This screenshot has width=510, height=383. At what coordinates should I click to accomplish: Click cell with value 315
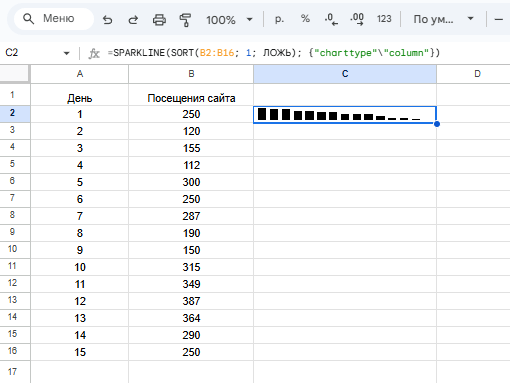click(x=191, y=267)
